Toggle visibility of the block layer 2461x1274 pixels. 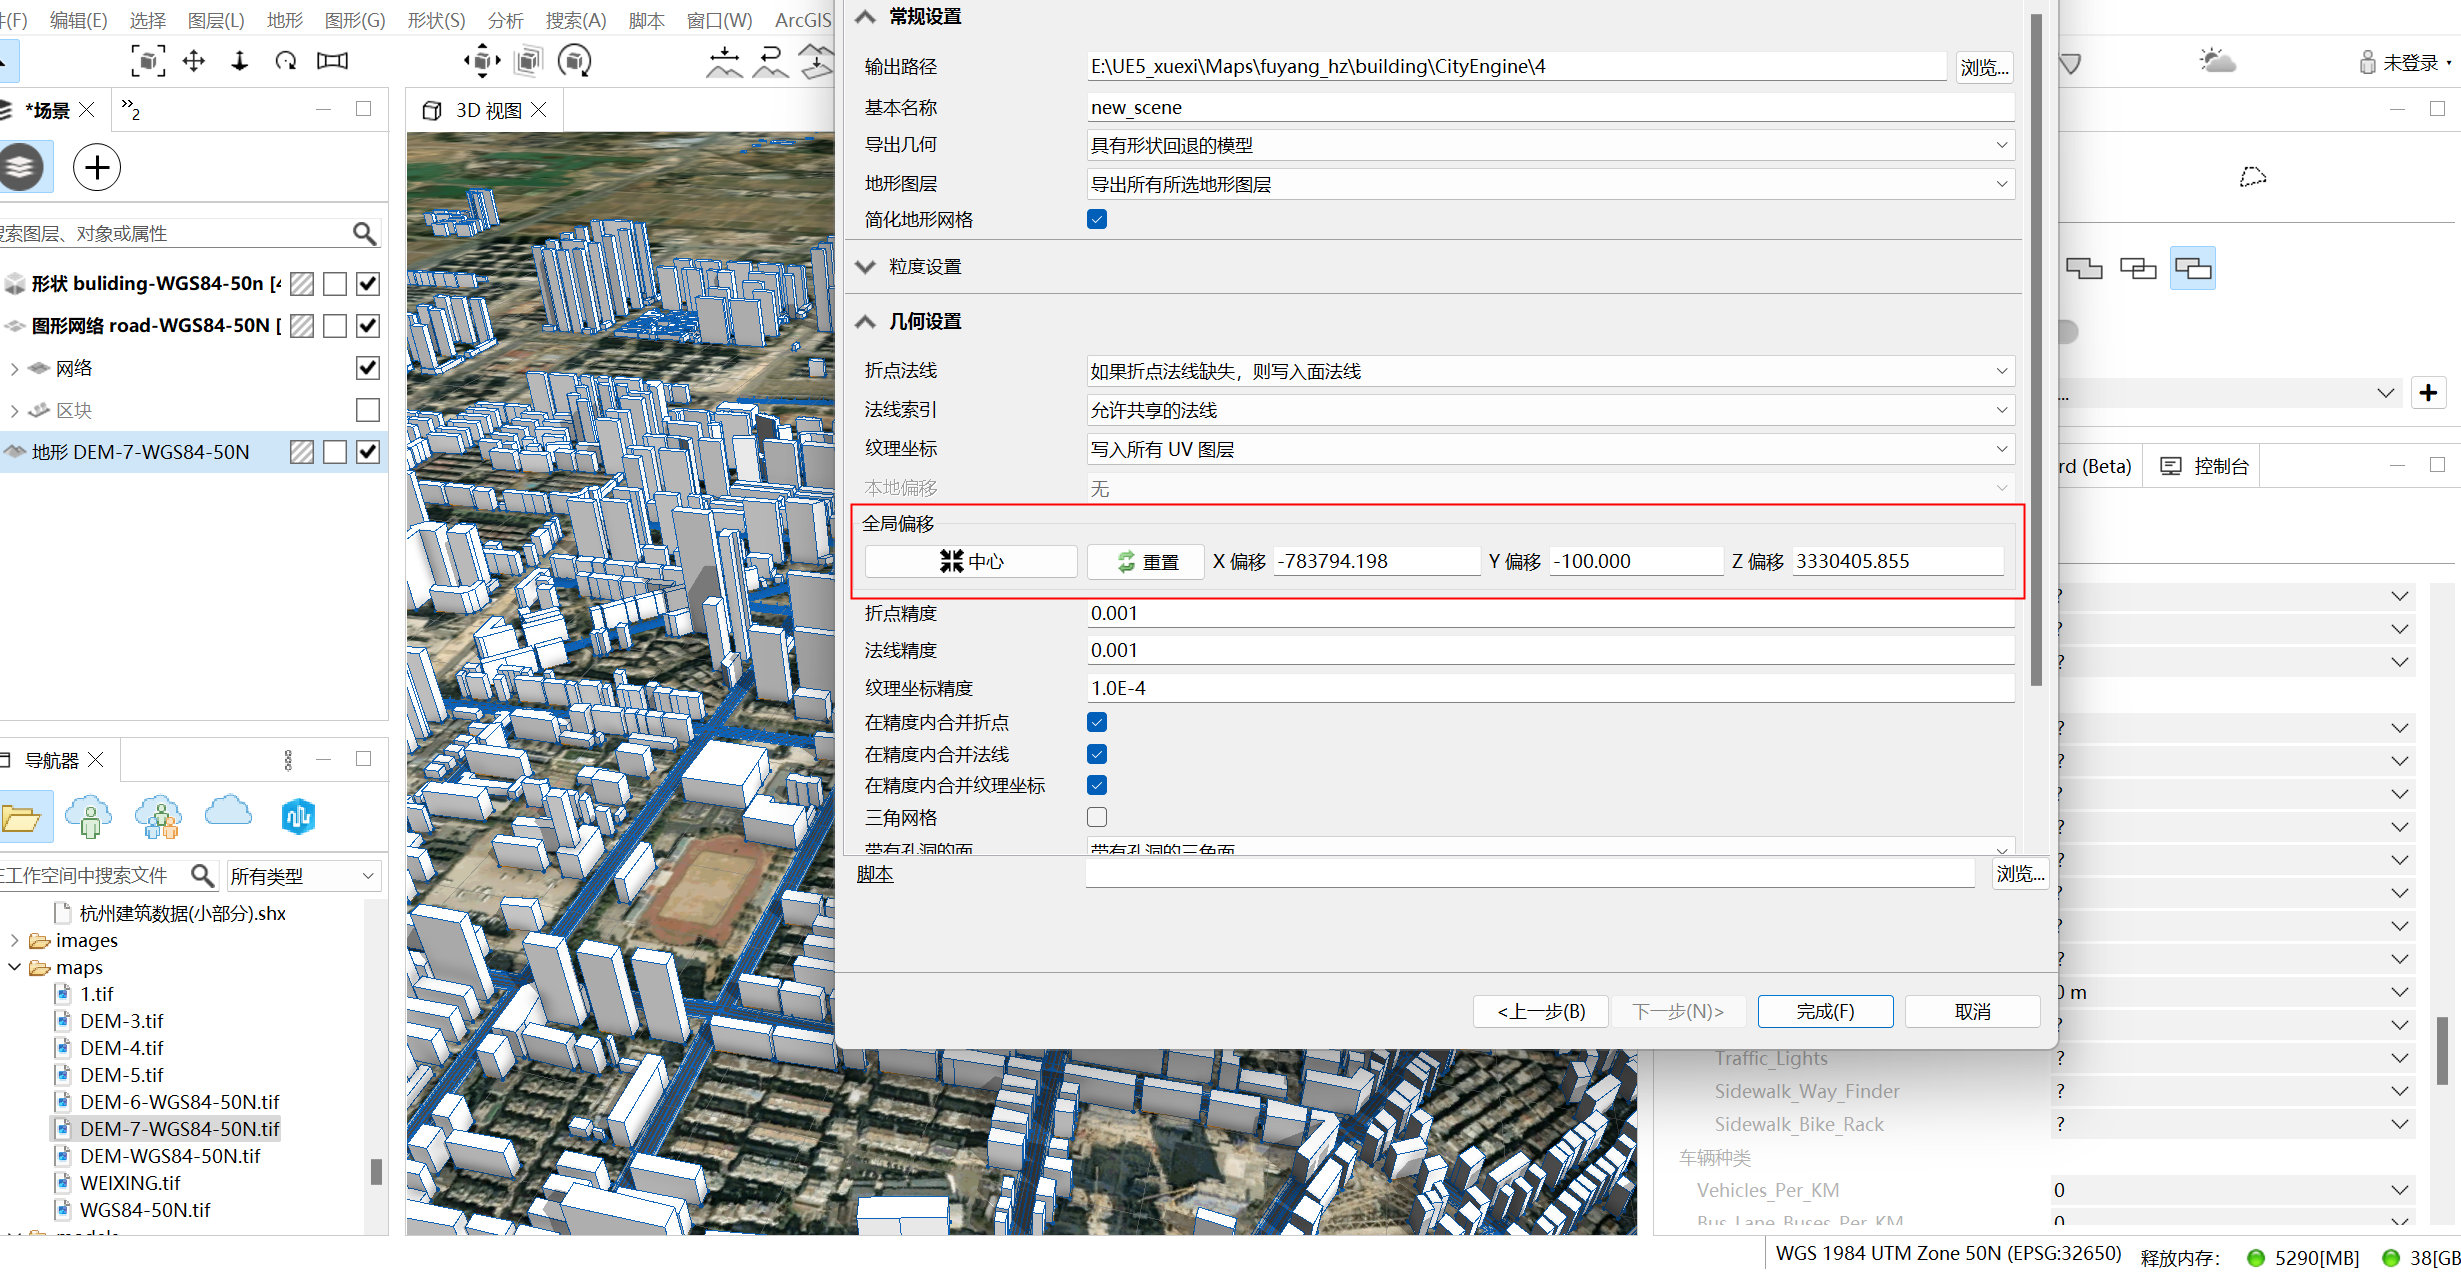(368, 410)
